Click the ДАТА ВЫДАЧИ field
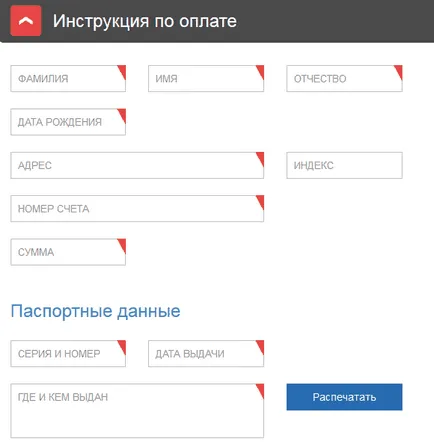This screenshot has width=434, height=442. (x=206, y=354)
